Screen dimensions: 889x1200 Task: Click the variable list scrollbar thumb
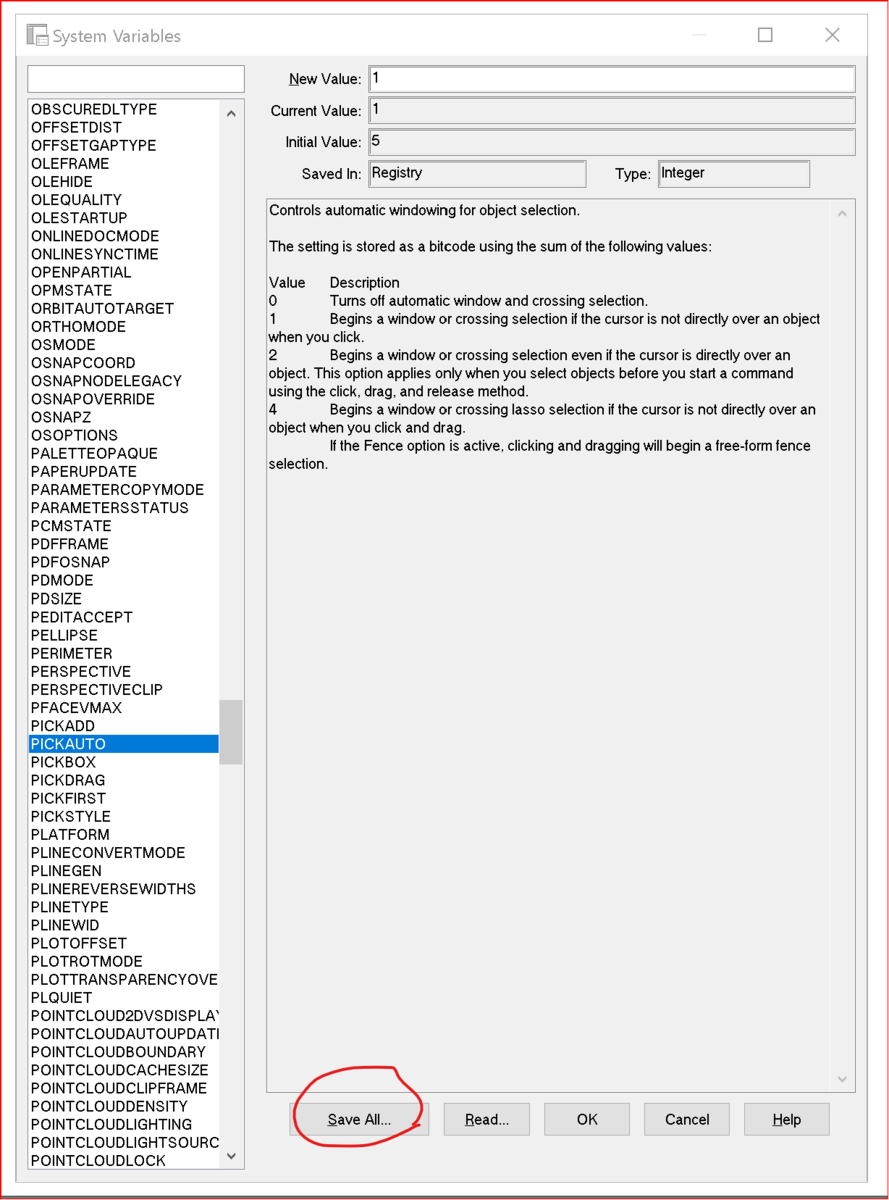pyautogui.click(x=231, y=732)
